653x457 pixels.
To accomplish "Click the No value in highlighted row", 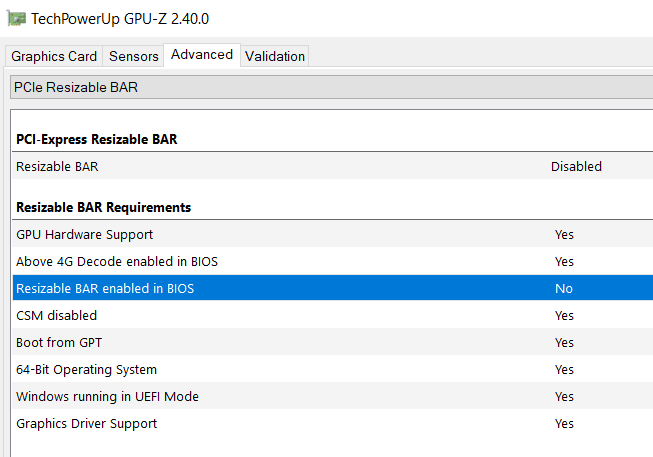I will [564, 288].
